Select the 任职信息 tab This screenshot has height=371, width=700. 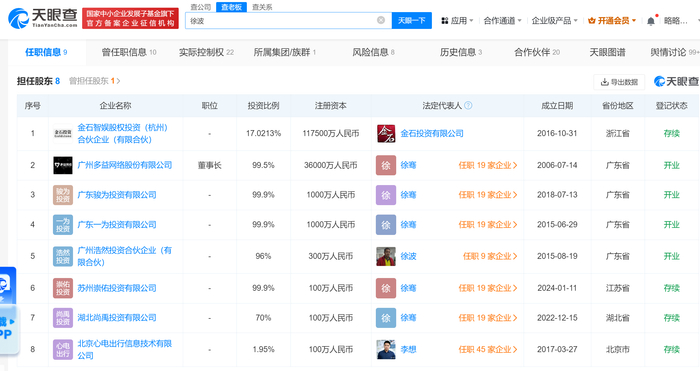click(x=46, y=52)
